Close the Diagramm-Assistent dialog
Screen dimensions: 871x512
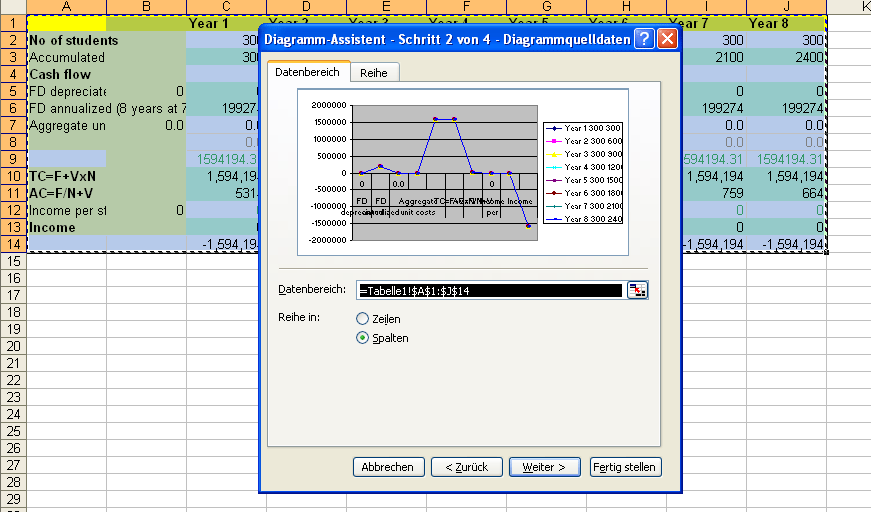(x=667, y=39)
